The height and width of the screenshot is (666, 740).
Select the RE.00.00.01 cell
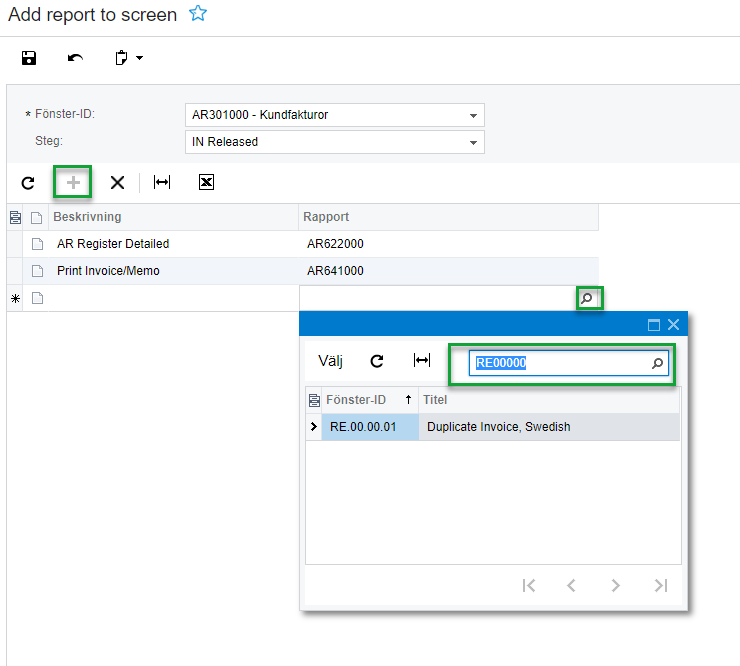[x=370, y=427]
